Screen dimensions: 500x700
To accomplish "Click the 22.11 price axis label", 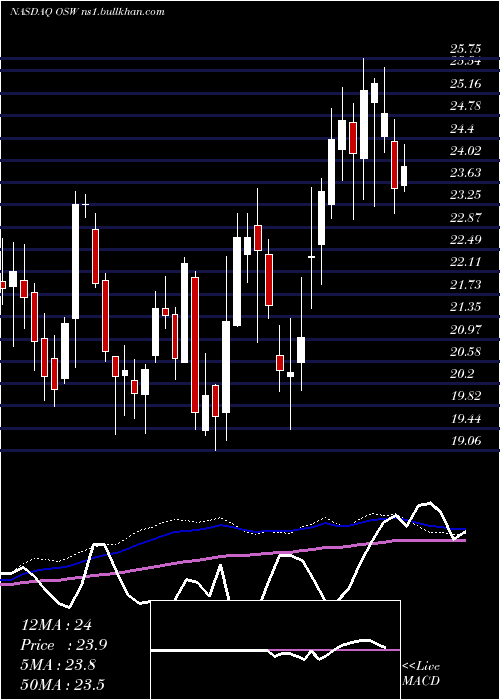I will tap(466, 262).
